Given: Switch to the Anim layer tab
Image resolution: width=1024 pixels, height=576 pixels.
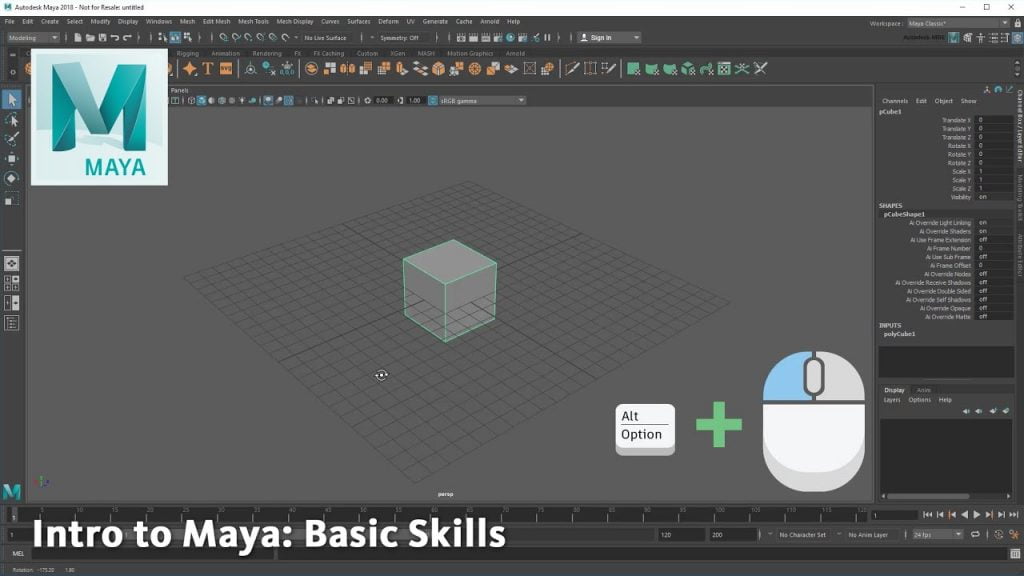Looking at the screenshot, I should pyautogui.click(x=923, y=390).
